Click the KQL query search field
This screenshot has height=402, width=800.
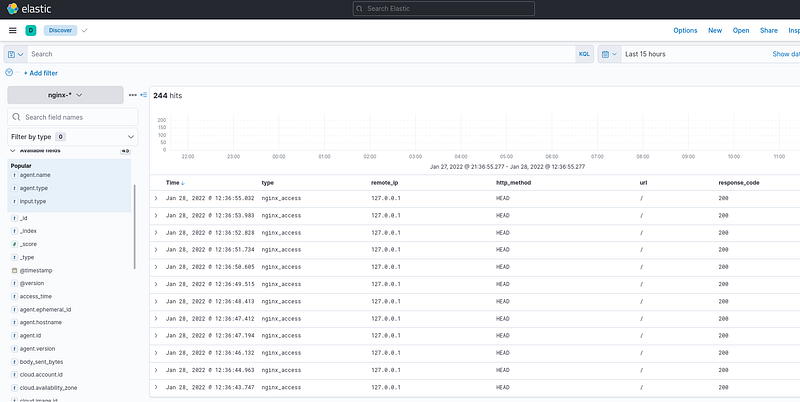301,54
